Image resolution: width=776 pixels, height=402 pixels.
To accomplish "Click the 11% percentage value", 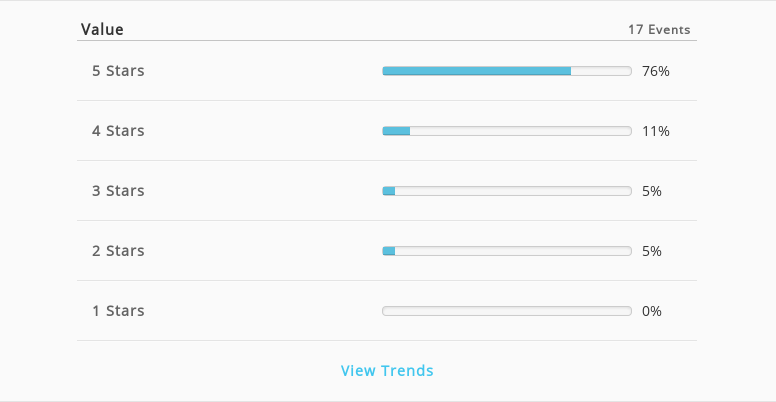I will click(x=656, y=131).
